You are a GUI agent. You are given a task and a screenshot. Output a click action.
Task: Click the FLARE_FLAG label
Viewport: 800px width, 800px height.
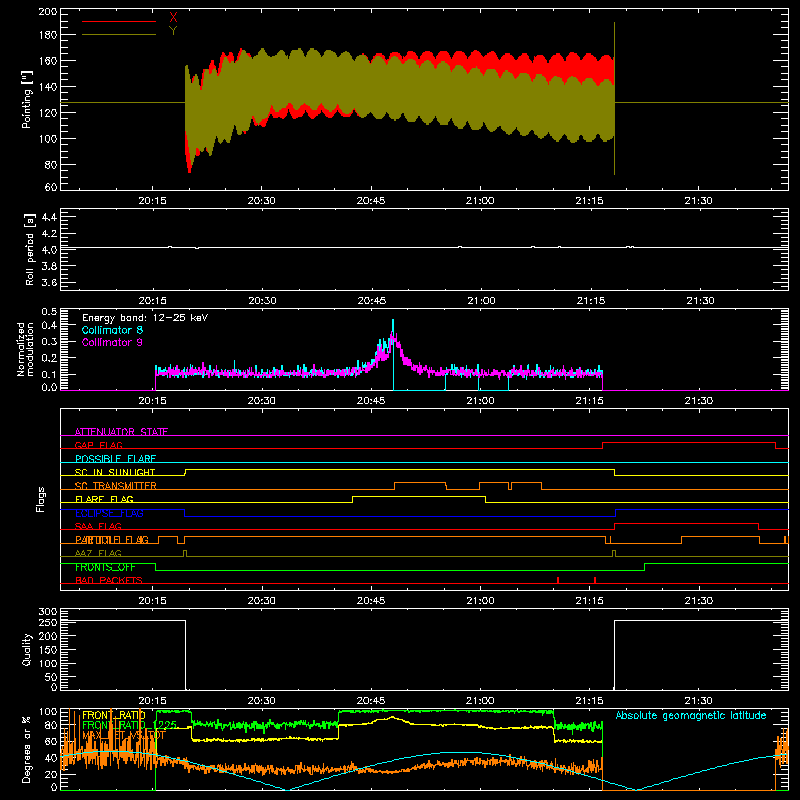104,499
